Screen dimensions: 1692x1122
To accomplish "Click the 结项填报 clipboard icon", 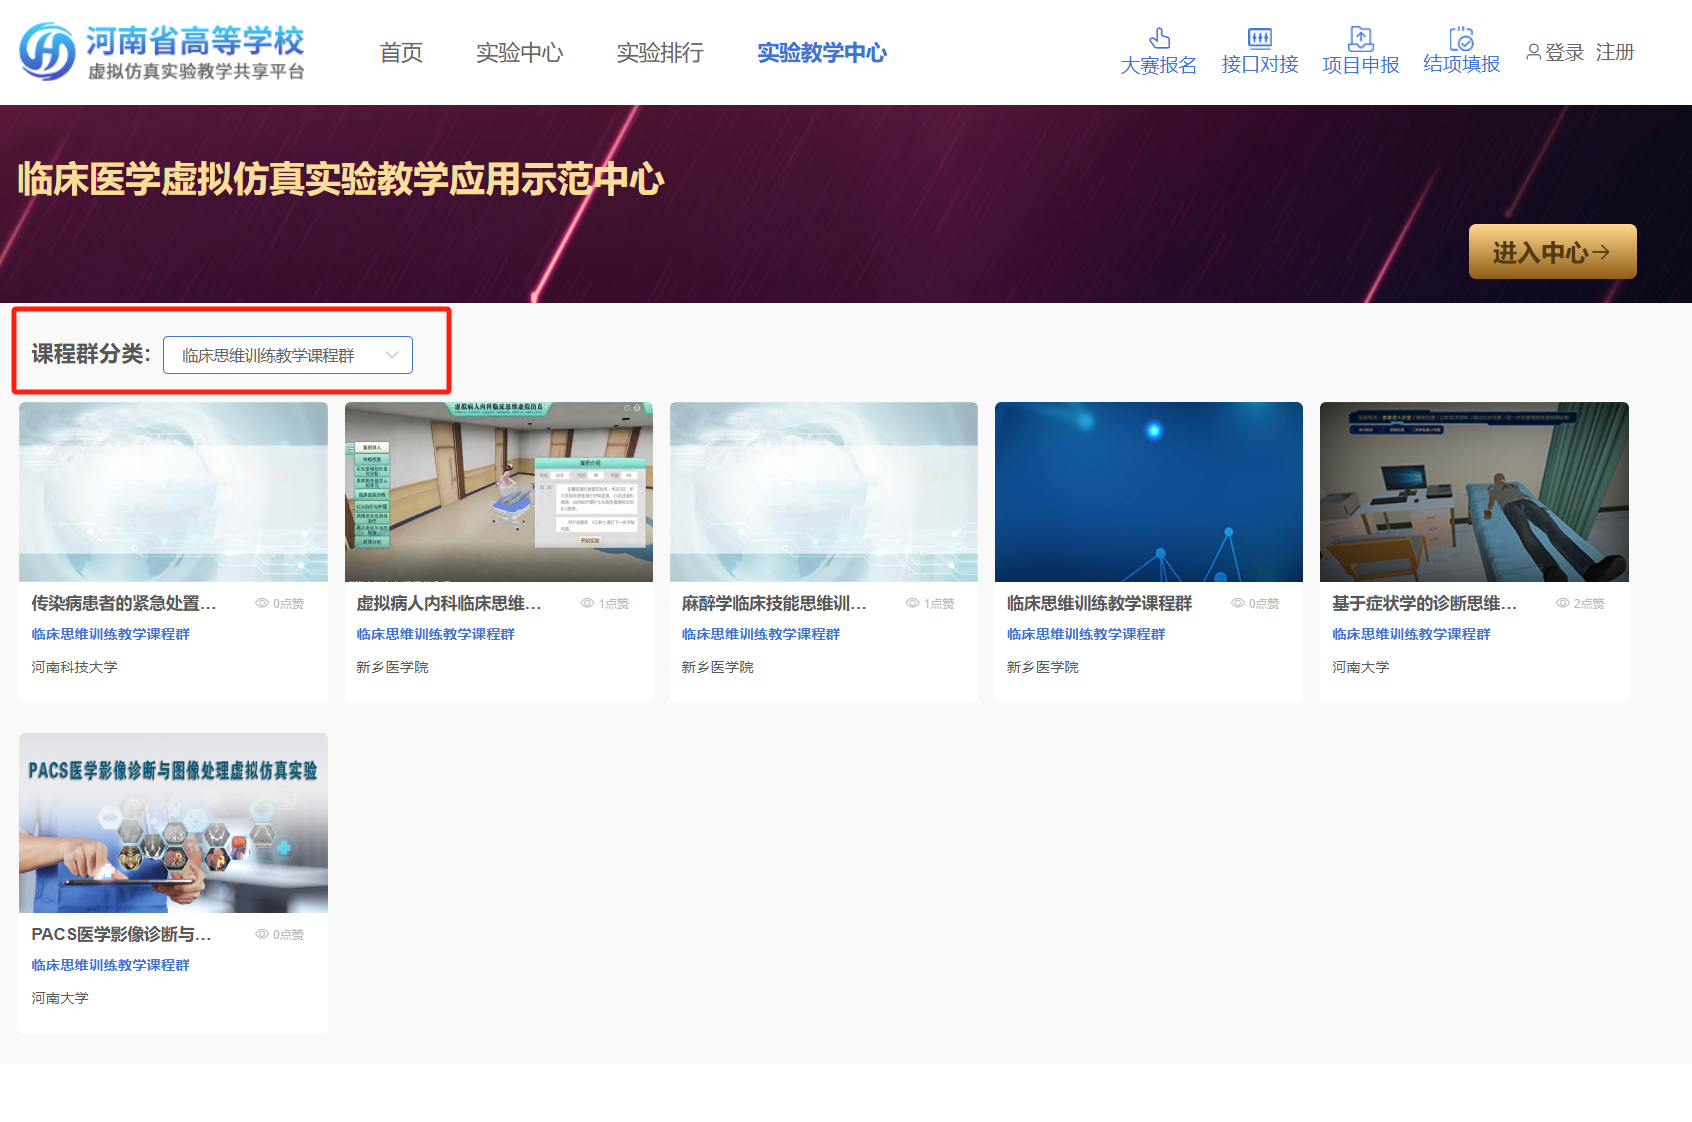I will coord(1460,38).
